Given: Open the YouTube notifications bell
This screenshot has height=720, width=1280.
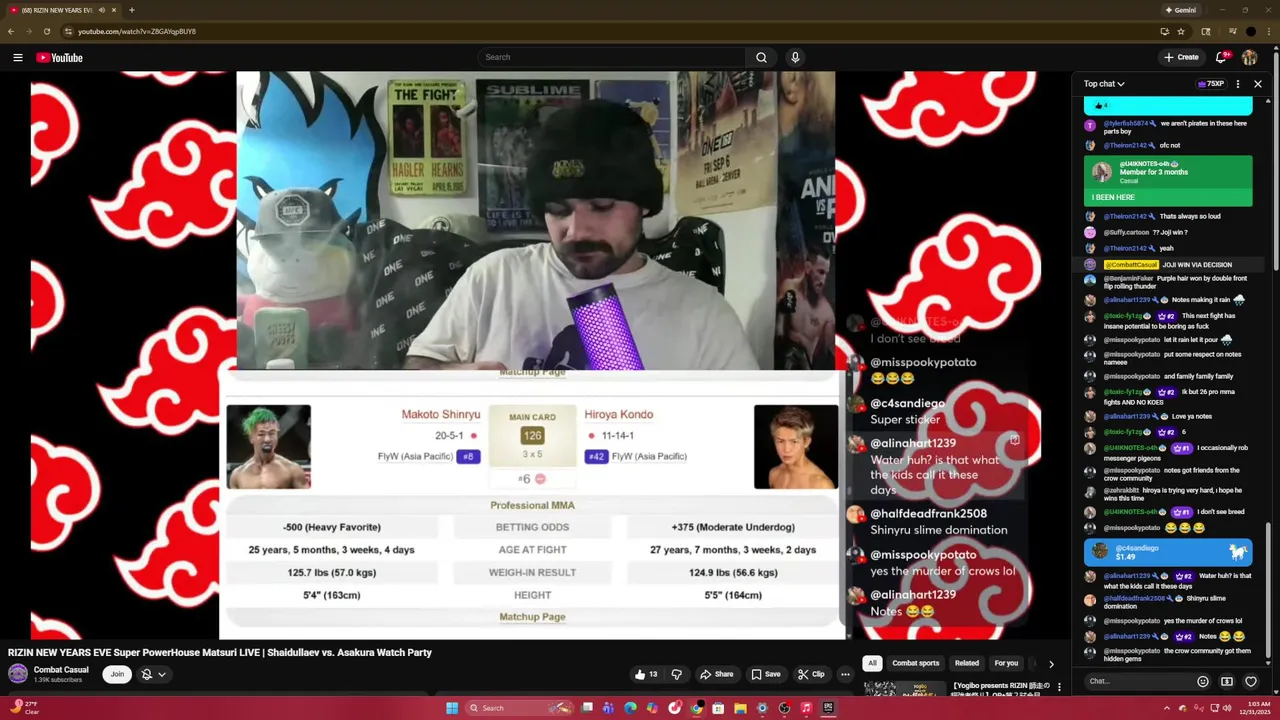Looking at the screenshot, I should pyautogui.click(x=1221, y=57).
